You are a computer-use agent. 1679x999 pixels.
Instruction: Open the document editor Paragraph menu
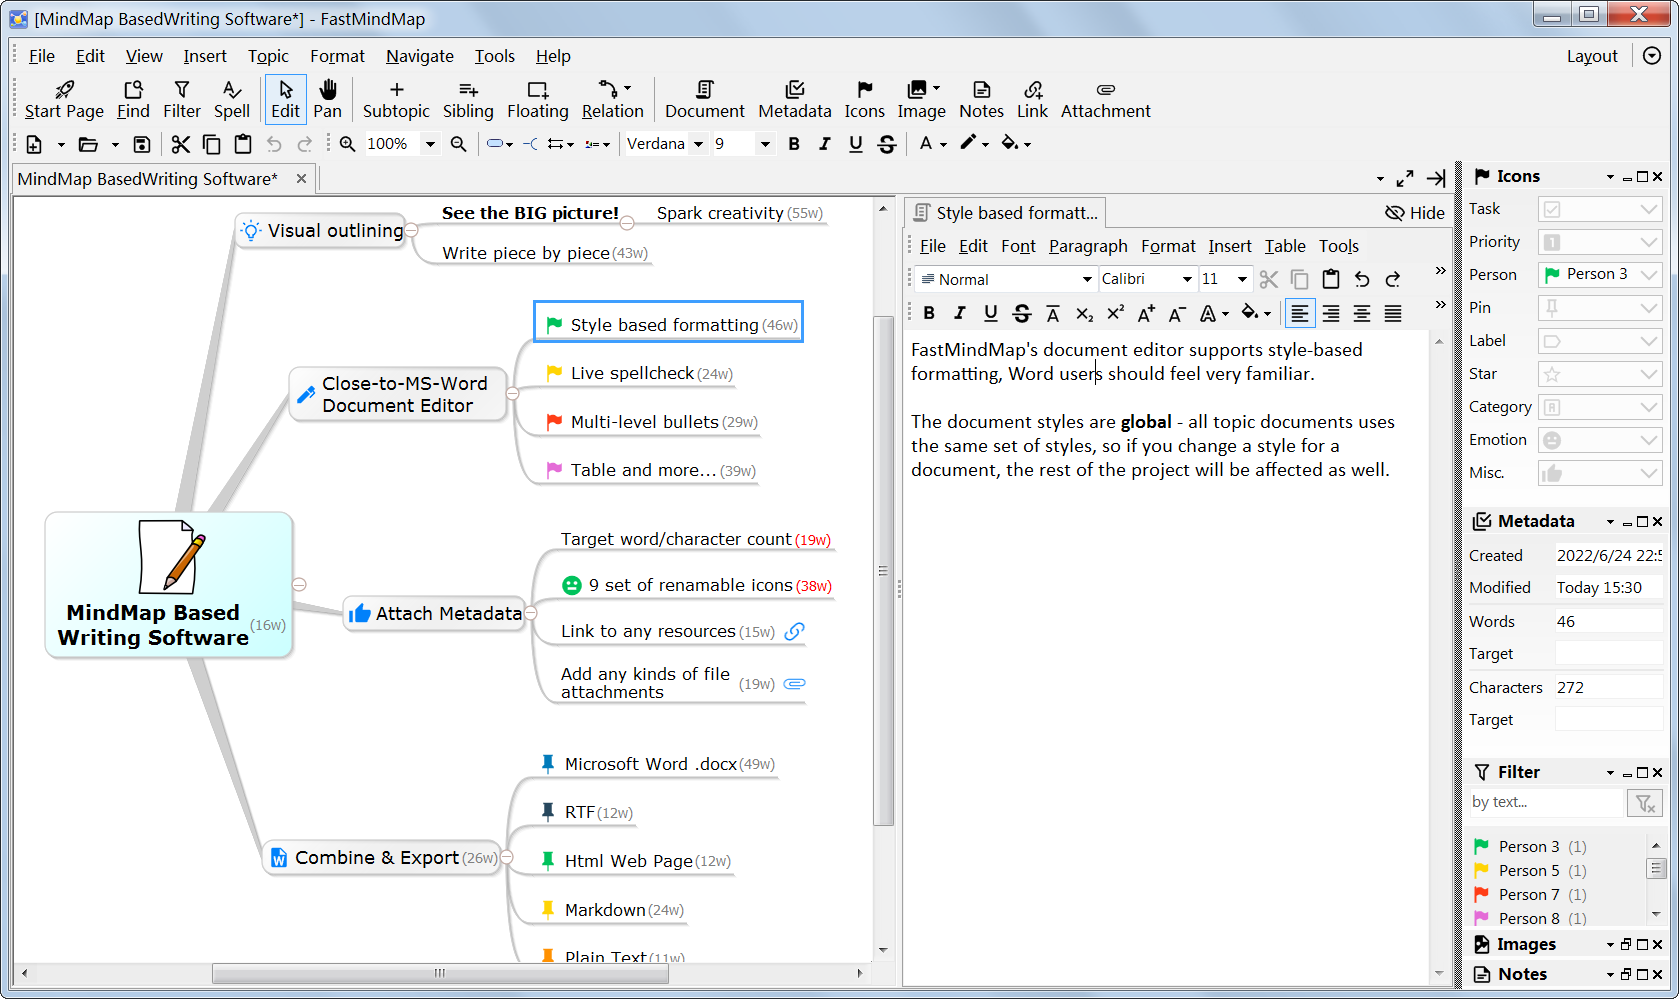1088,246
